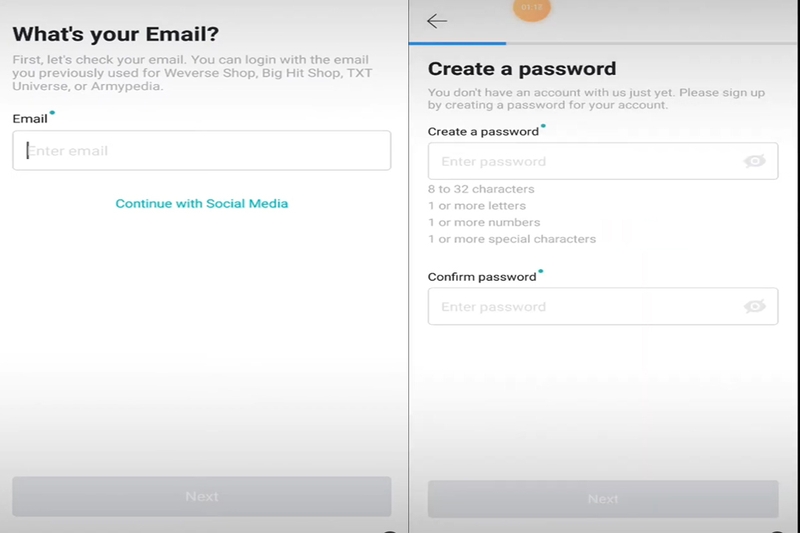This screenshot has height=533, width=800.
Task: Select the "1 or more special characters" requirement
Action: (511, 239)
